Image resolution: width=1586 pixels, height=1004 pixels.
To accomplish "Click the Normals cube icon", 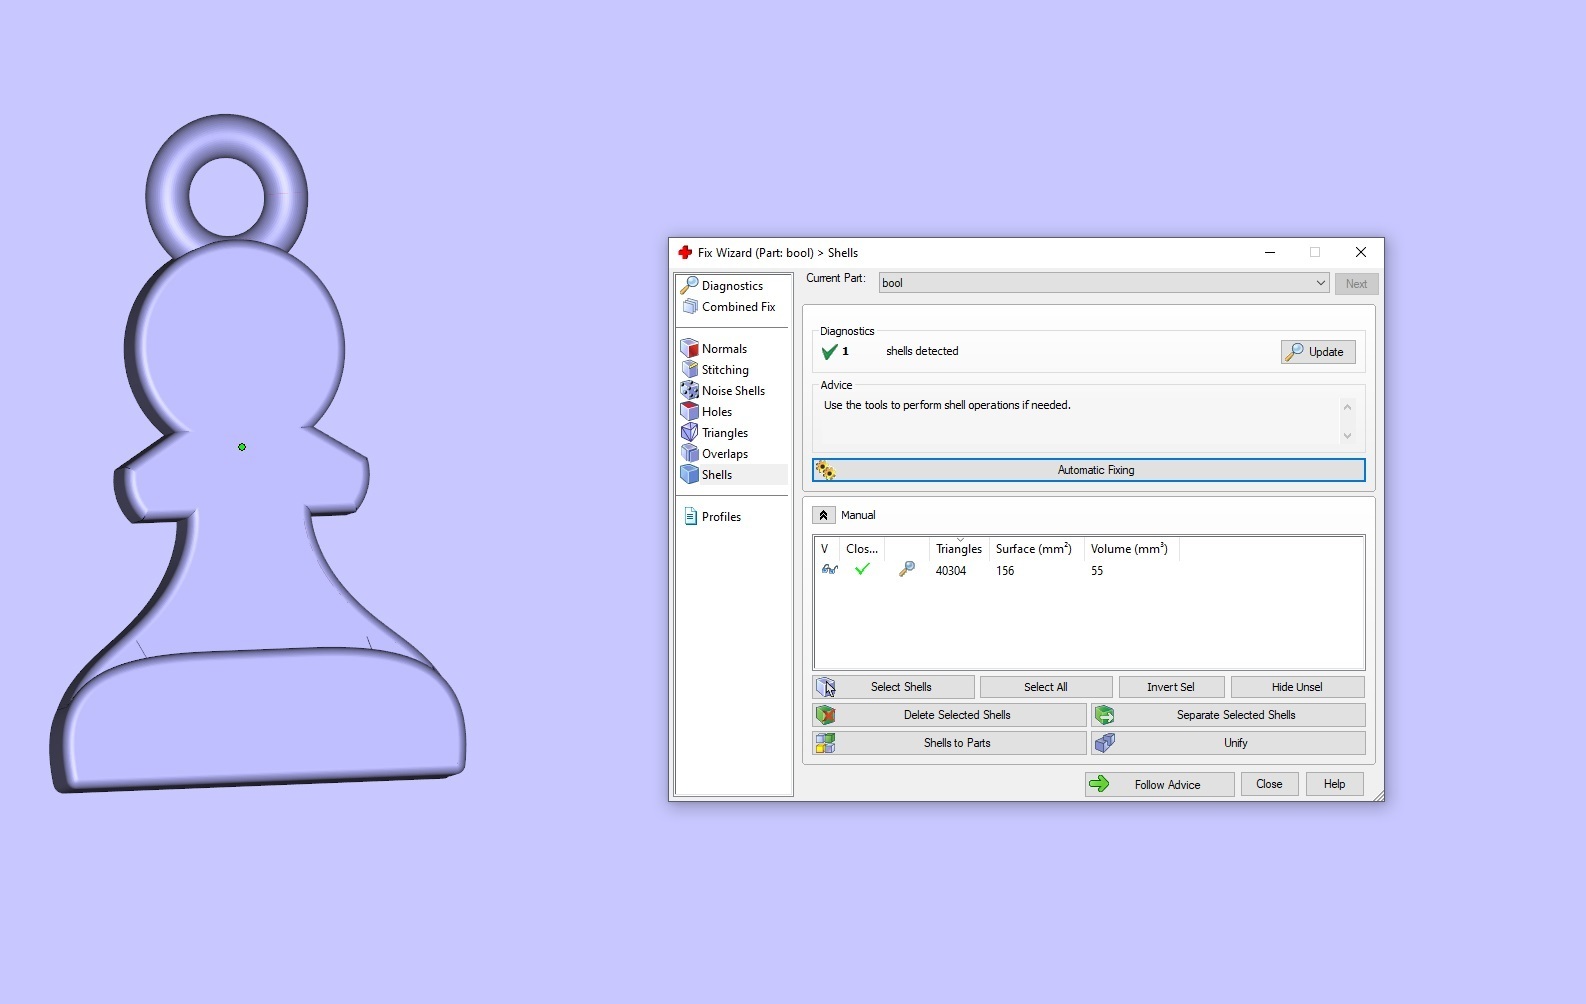I will point(689,349).
